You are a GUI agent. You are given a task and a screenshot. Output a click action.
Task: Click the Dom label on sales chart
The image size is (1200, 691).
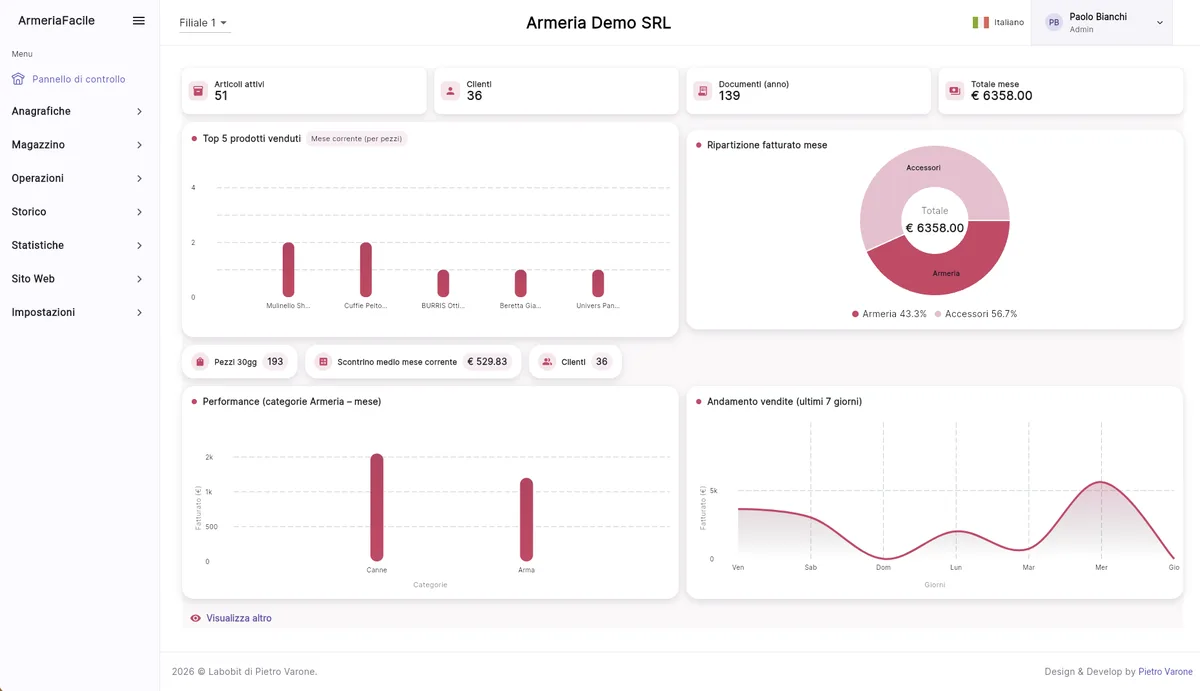[x=883, y=567]
